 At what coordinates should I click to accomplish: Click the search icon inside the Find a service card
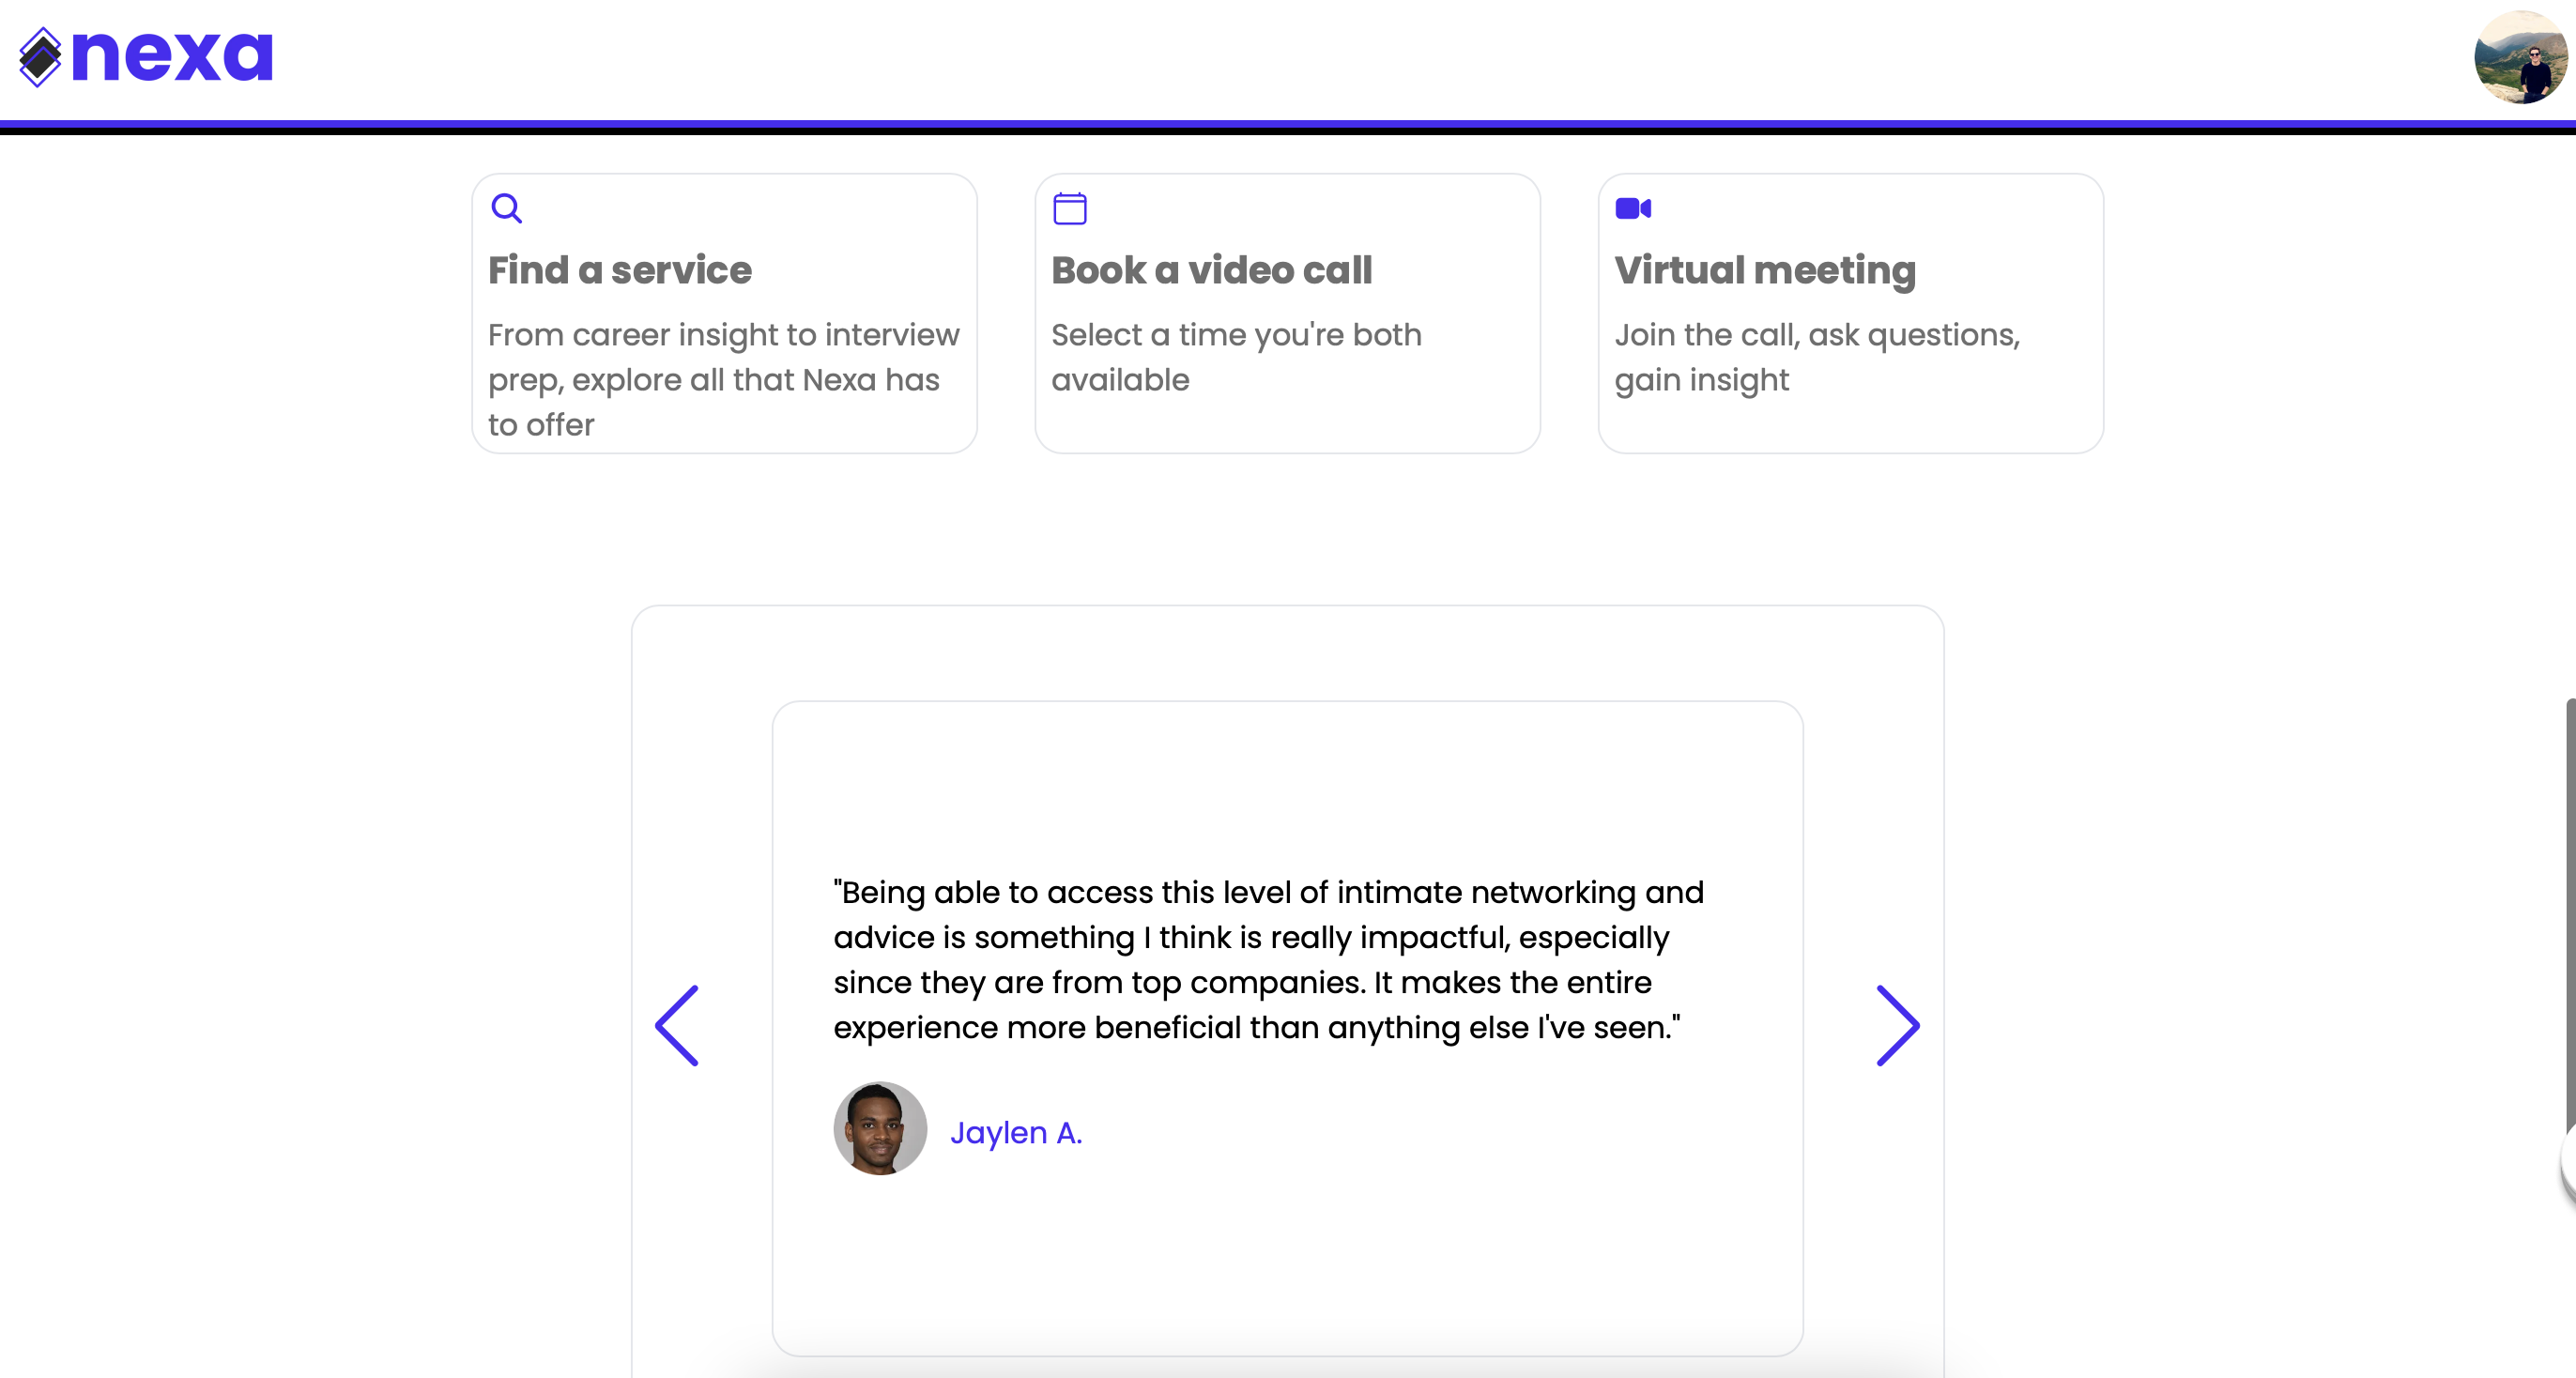[508, 208]
